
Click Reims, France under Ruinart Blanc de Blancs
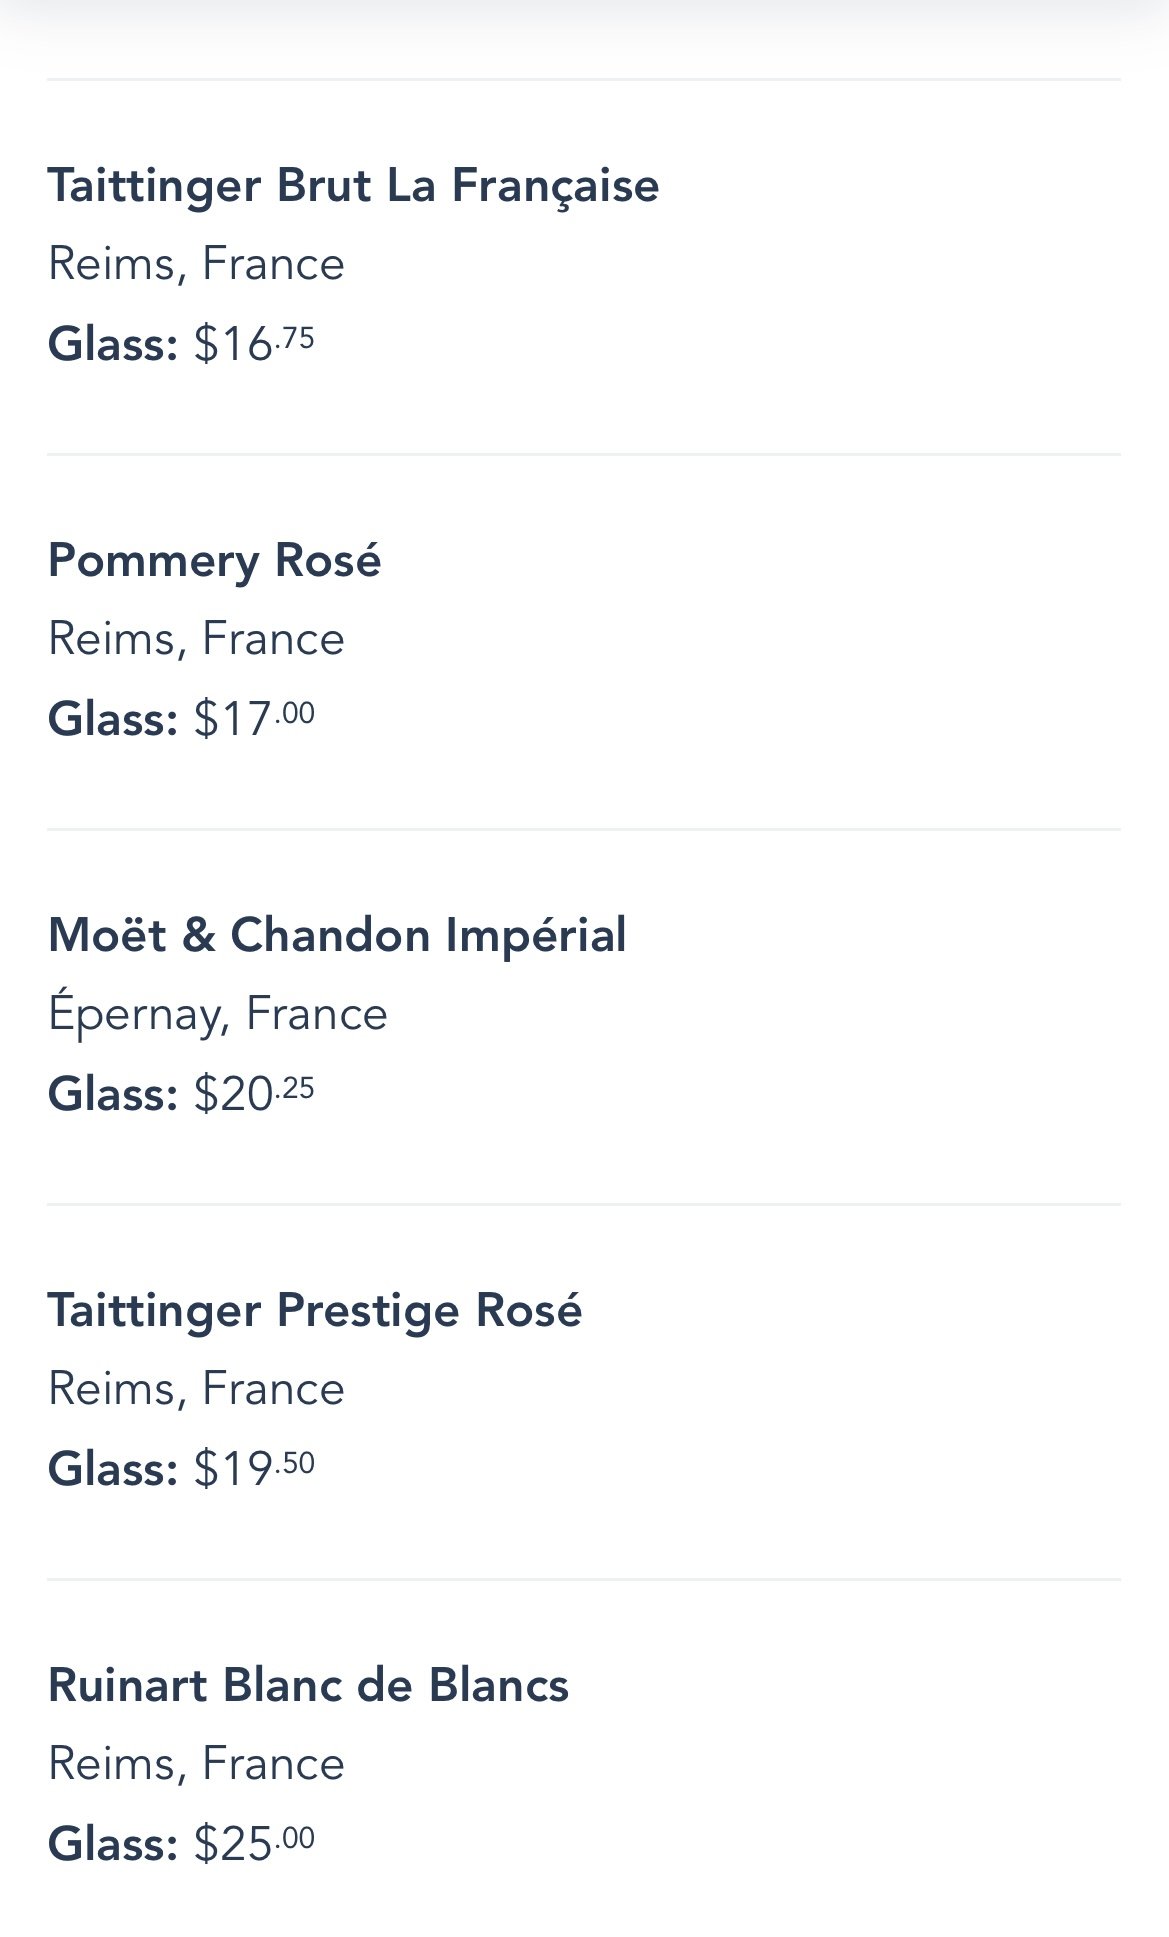click(x=196, y=1764)
